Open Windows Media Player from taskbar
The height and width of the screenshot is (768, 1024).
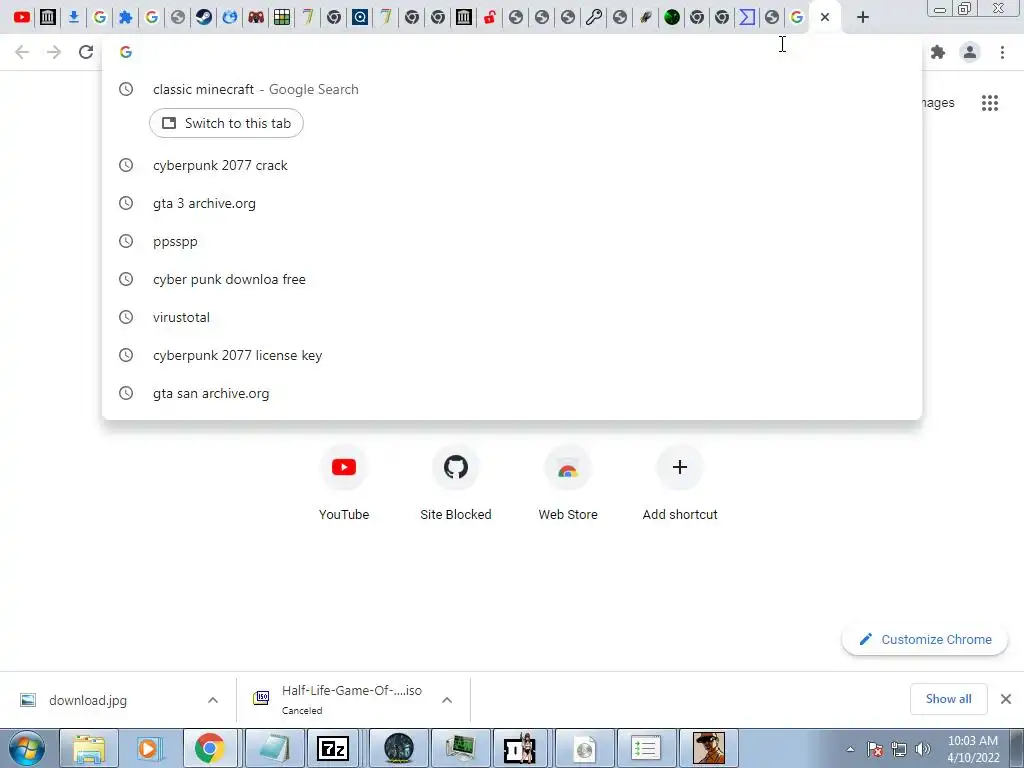click(x=149, y=748)
